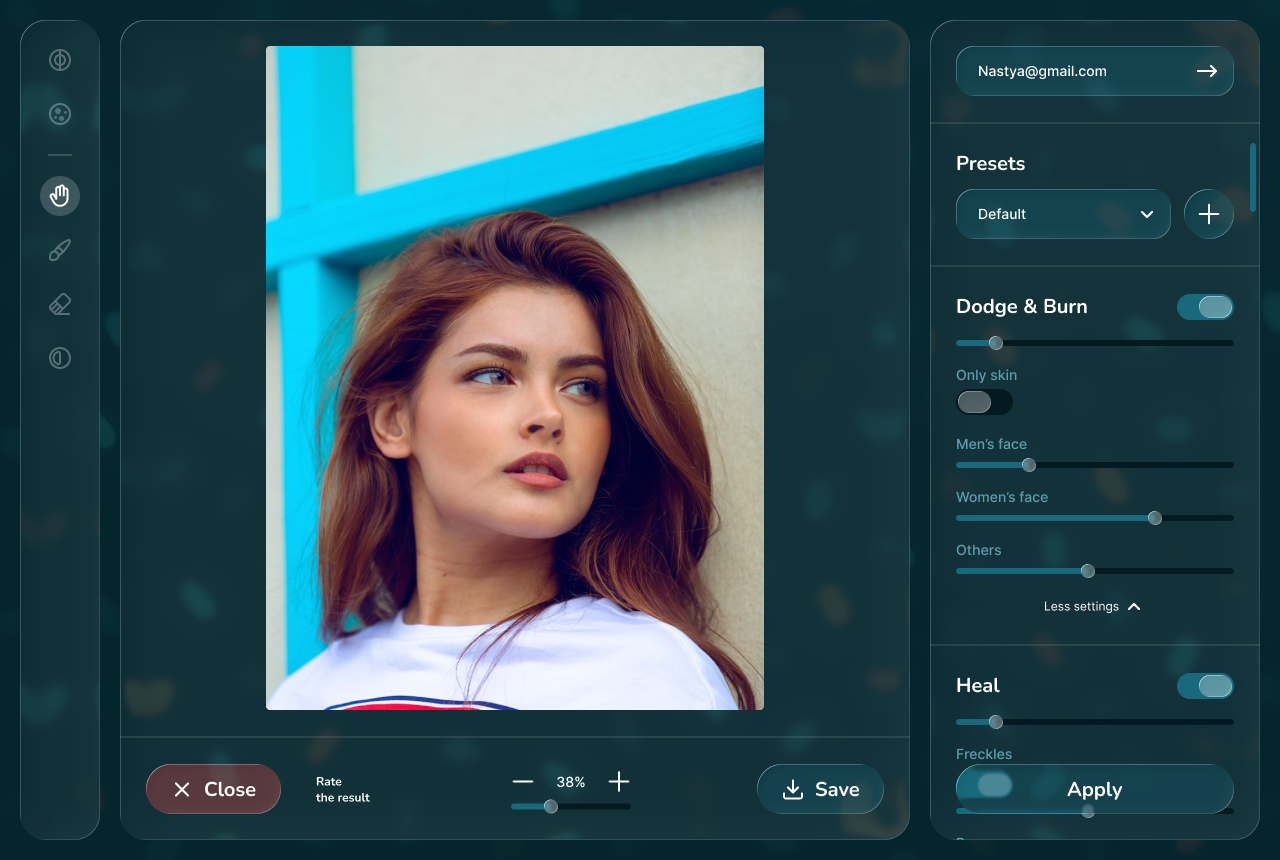This screenshot has width=1280, height=860.
Task: Select the Hand pan tool
Action: click(60, 195)
